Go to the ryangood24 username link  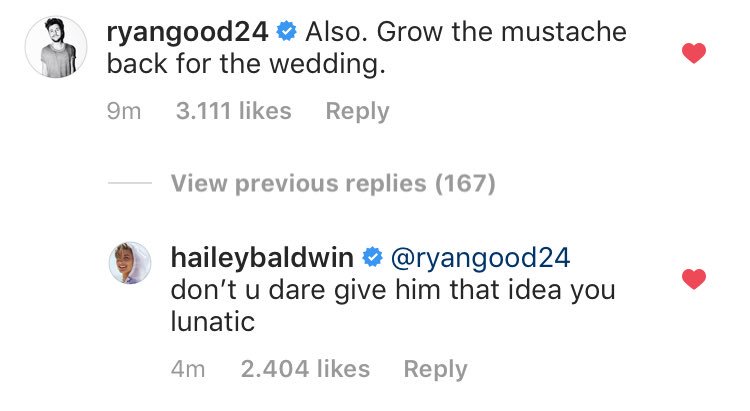(187, 32)
